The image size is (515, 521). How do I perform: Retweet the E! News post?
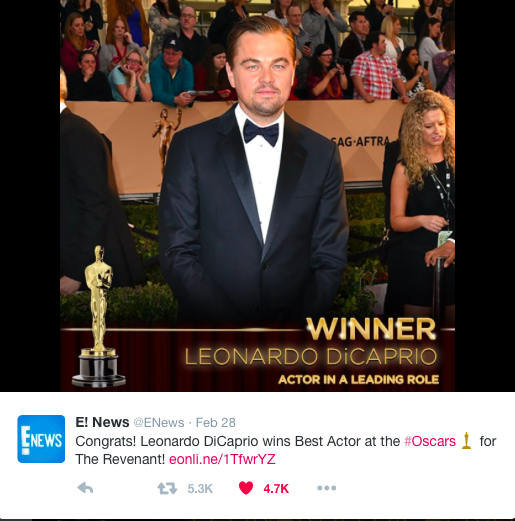coord(167,488)
